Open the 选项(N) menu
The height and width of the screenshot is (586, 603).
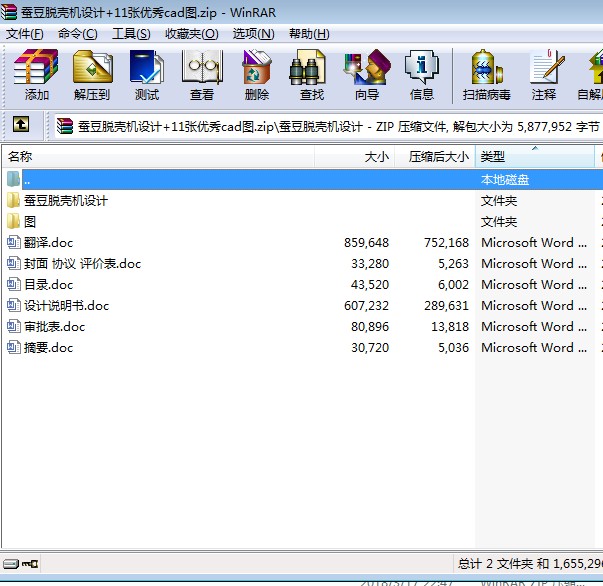coord(253,34)
